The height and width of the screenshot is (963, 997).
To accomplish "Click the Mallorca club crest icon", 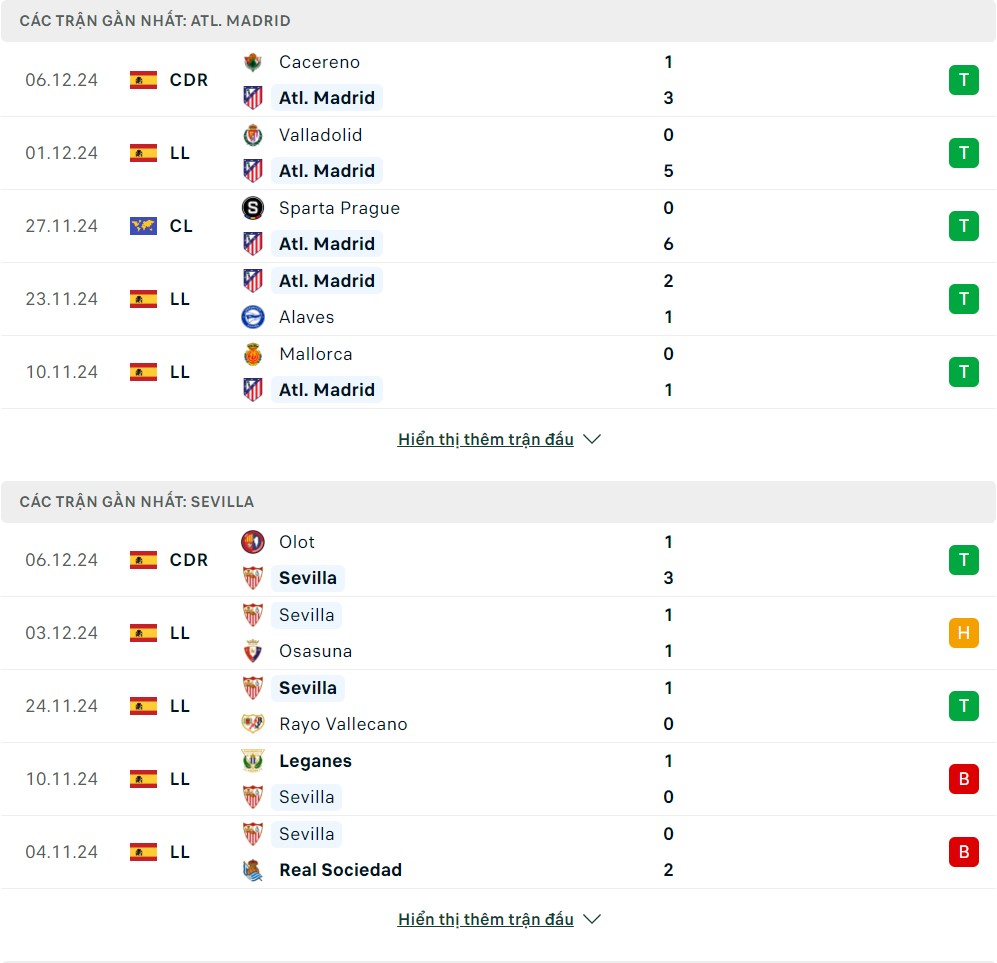I will coord(253,354).
